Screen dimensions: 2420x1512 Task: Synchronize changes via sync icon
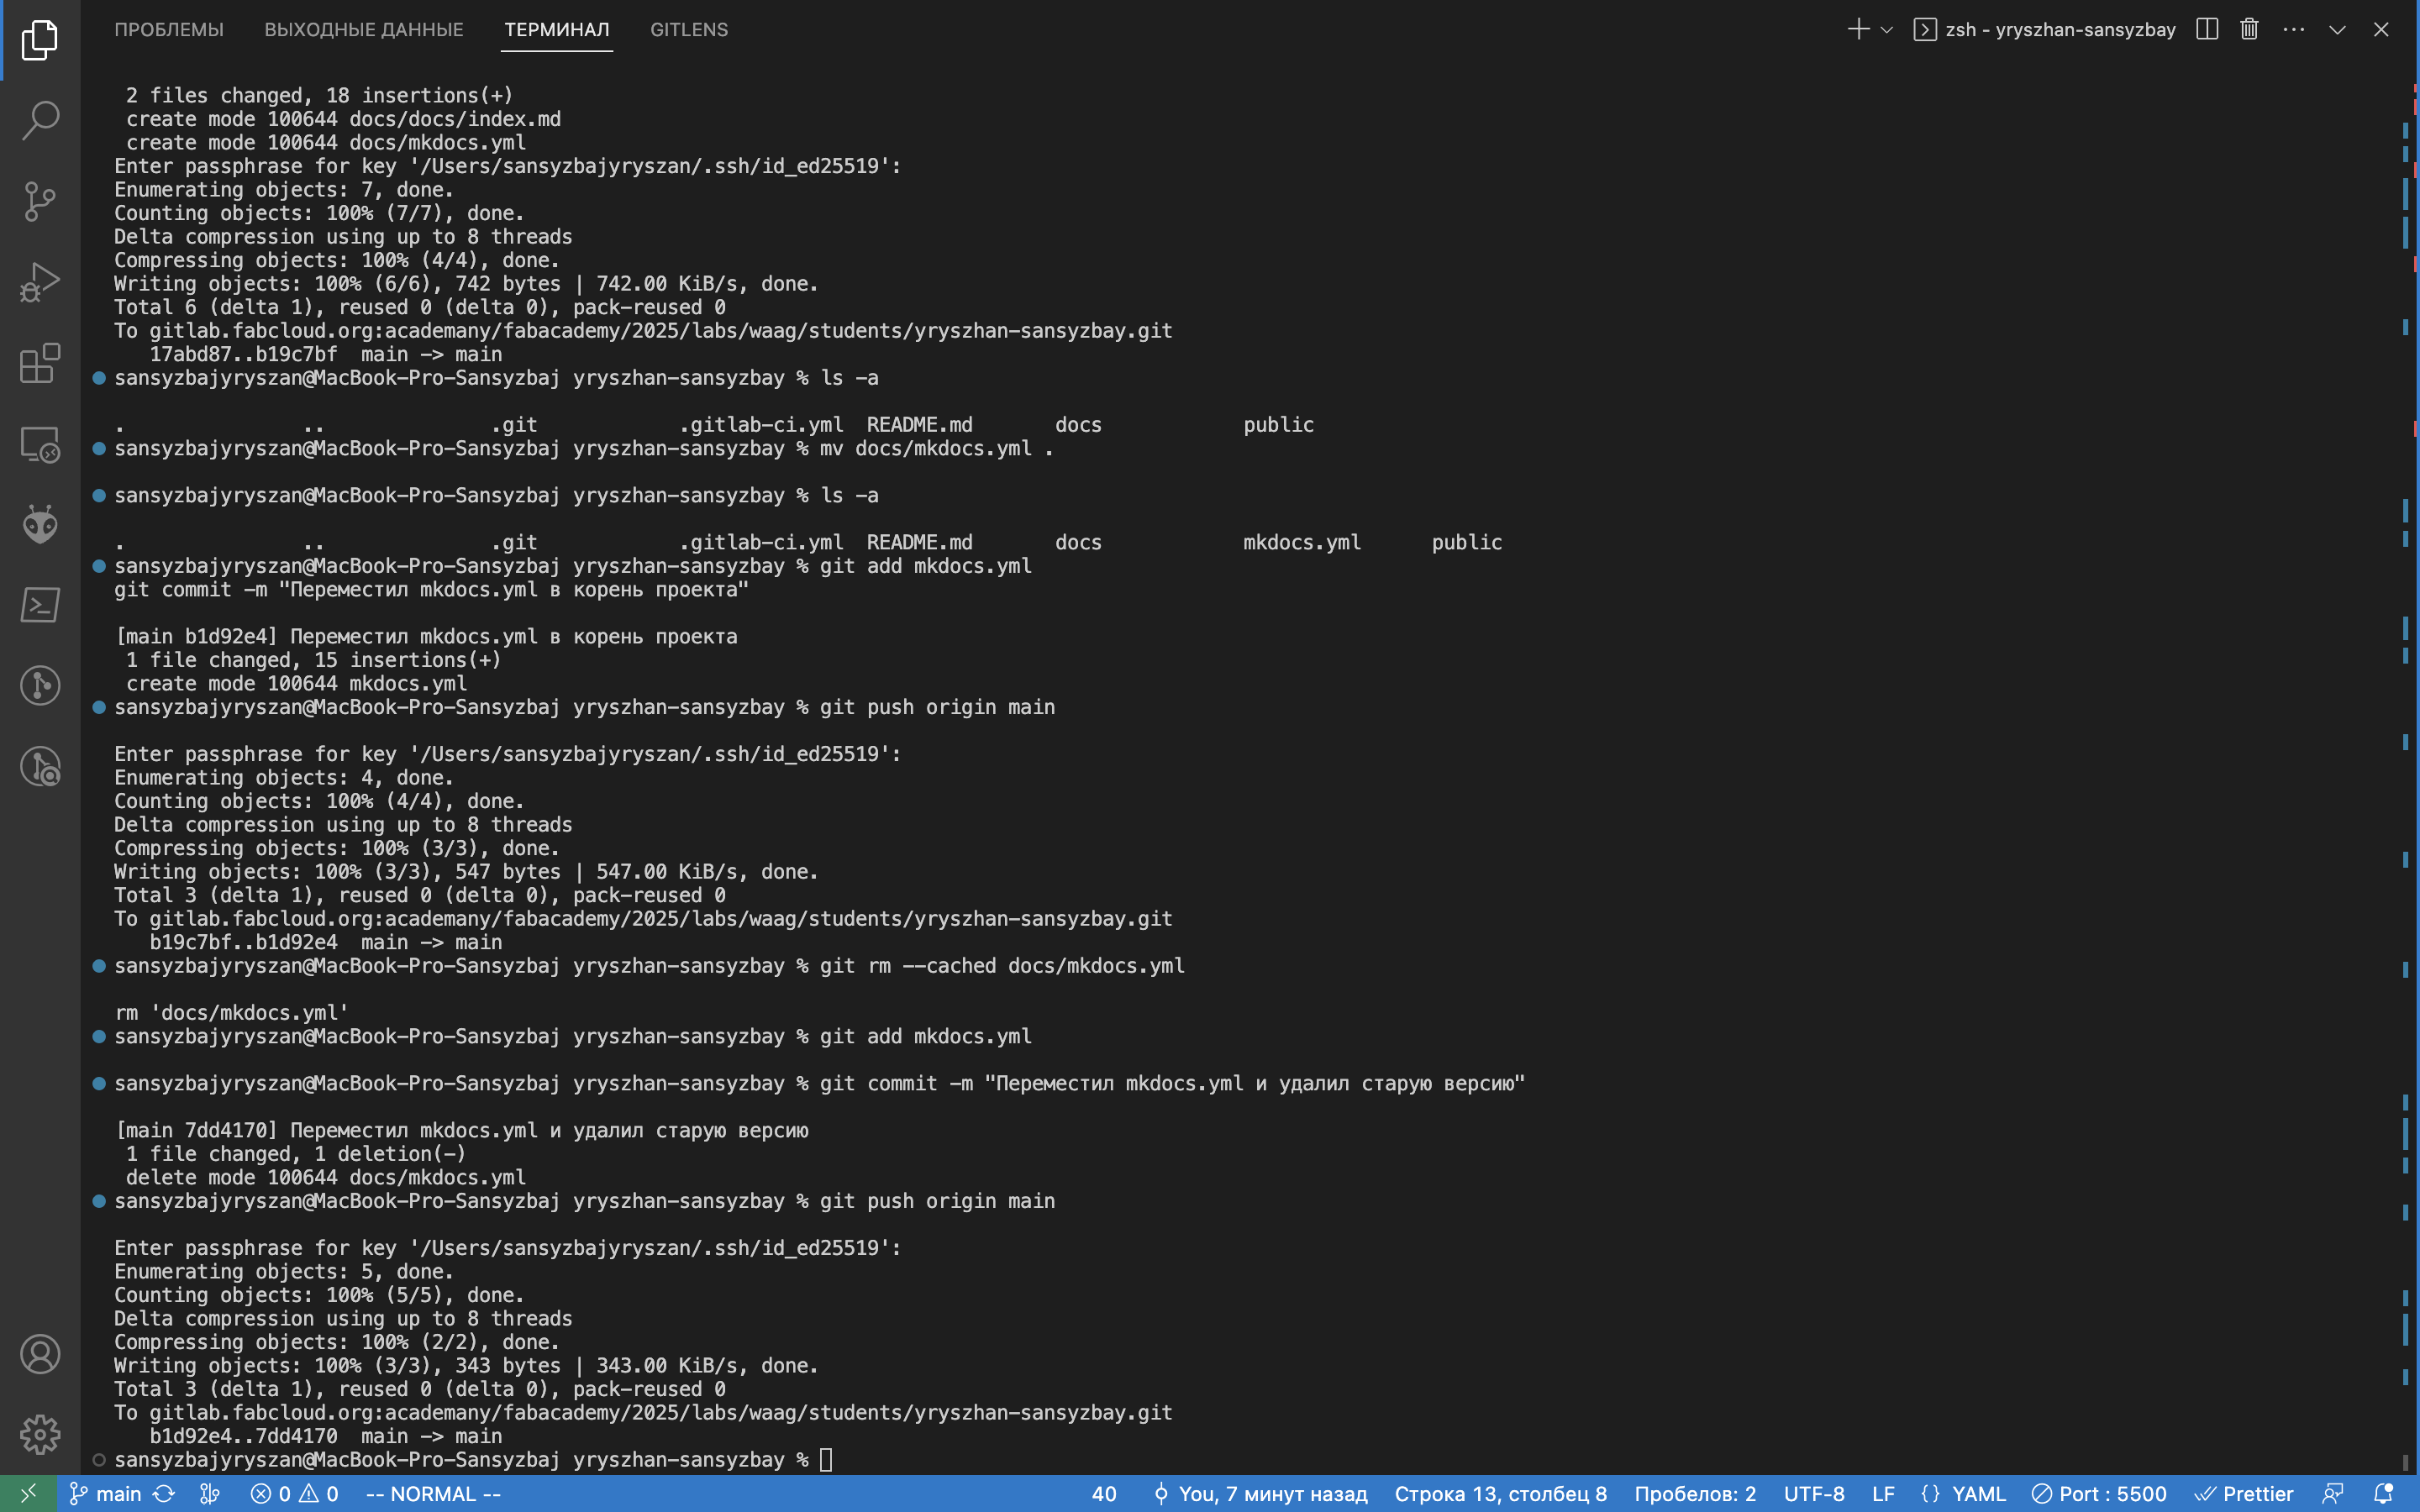click(164, 1493)
